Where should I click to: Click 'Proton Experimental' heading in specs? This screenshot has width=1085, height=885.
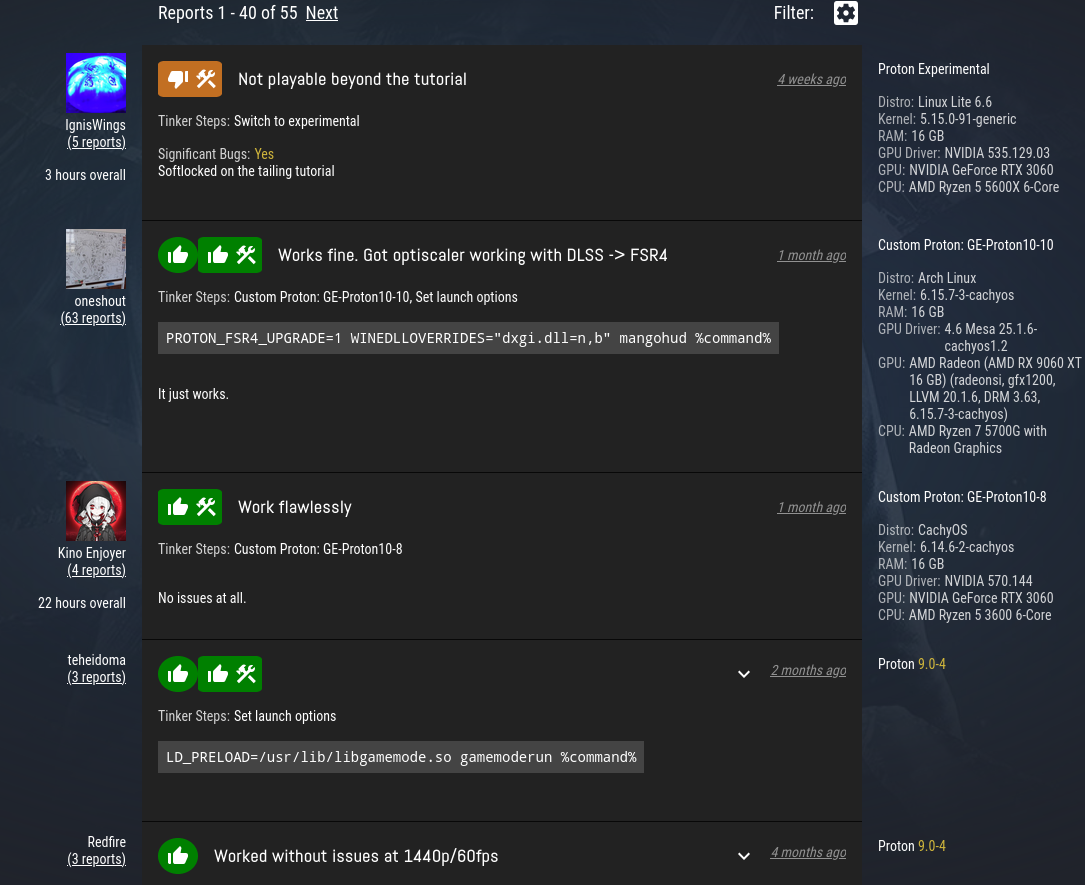coord(933,69)
